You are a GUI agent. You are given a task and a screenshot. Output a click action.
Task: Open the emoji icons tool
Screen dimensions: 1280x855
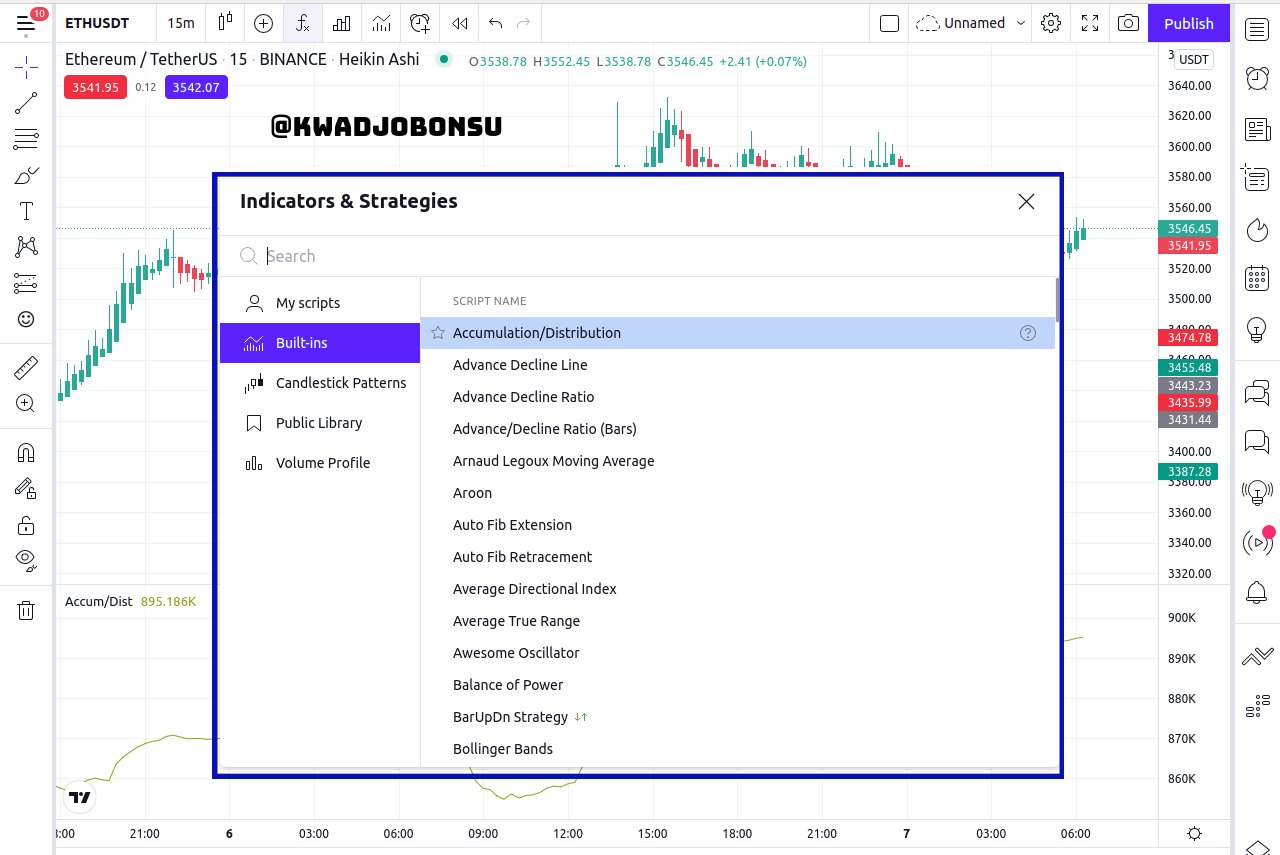[26, 319]
